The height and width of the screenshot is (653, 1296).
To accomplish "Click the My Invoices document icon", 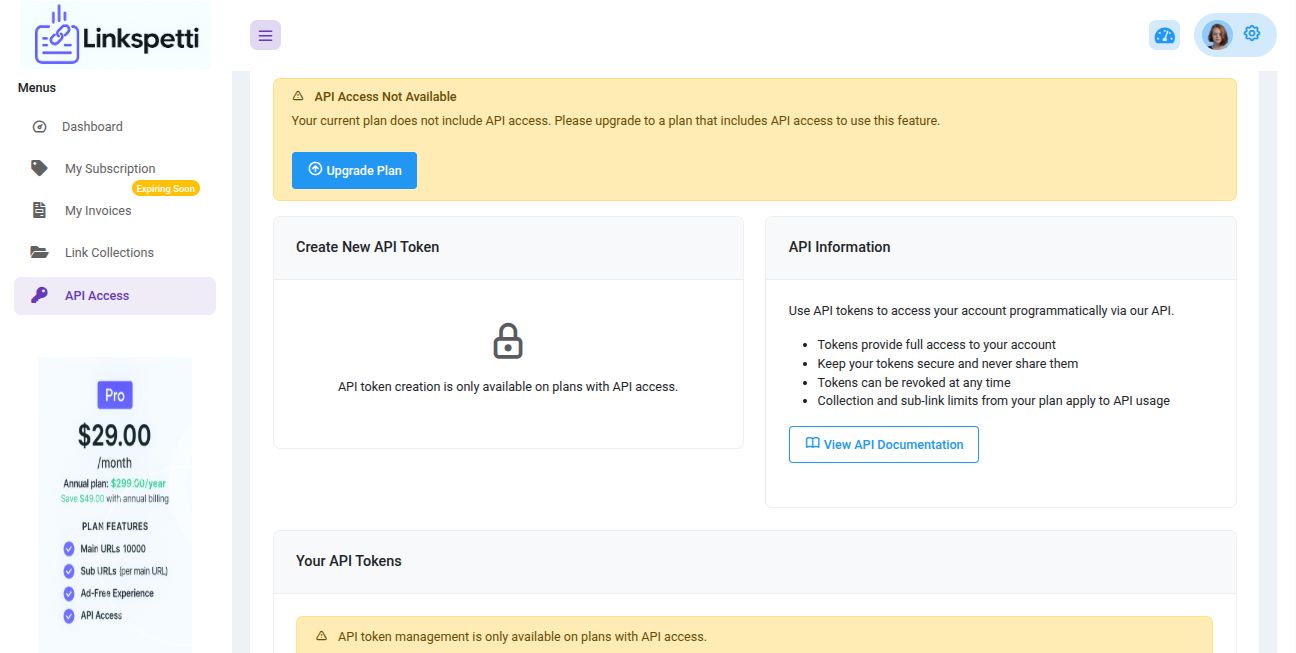I will point(40,210).
